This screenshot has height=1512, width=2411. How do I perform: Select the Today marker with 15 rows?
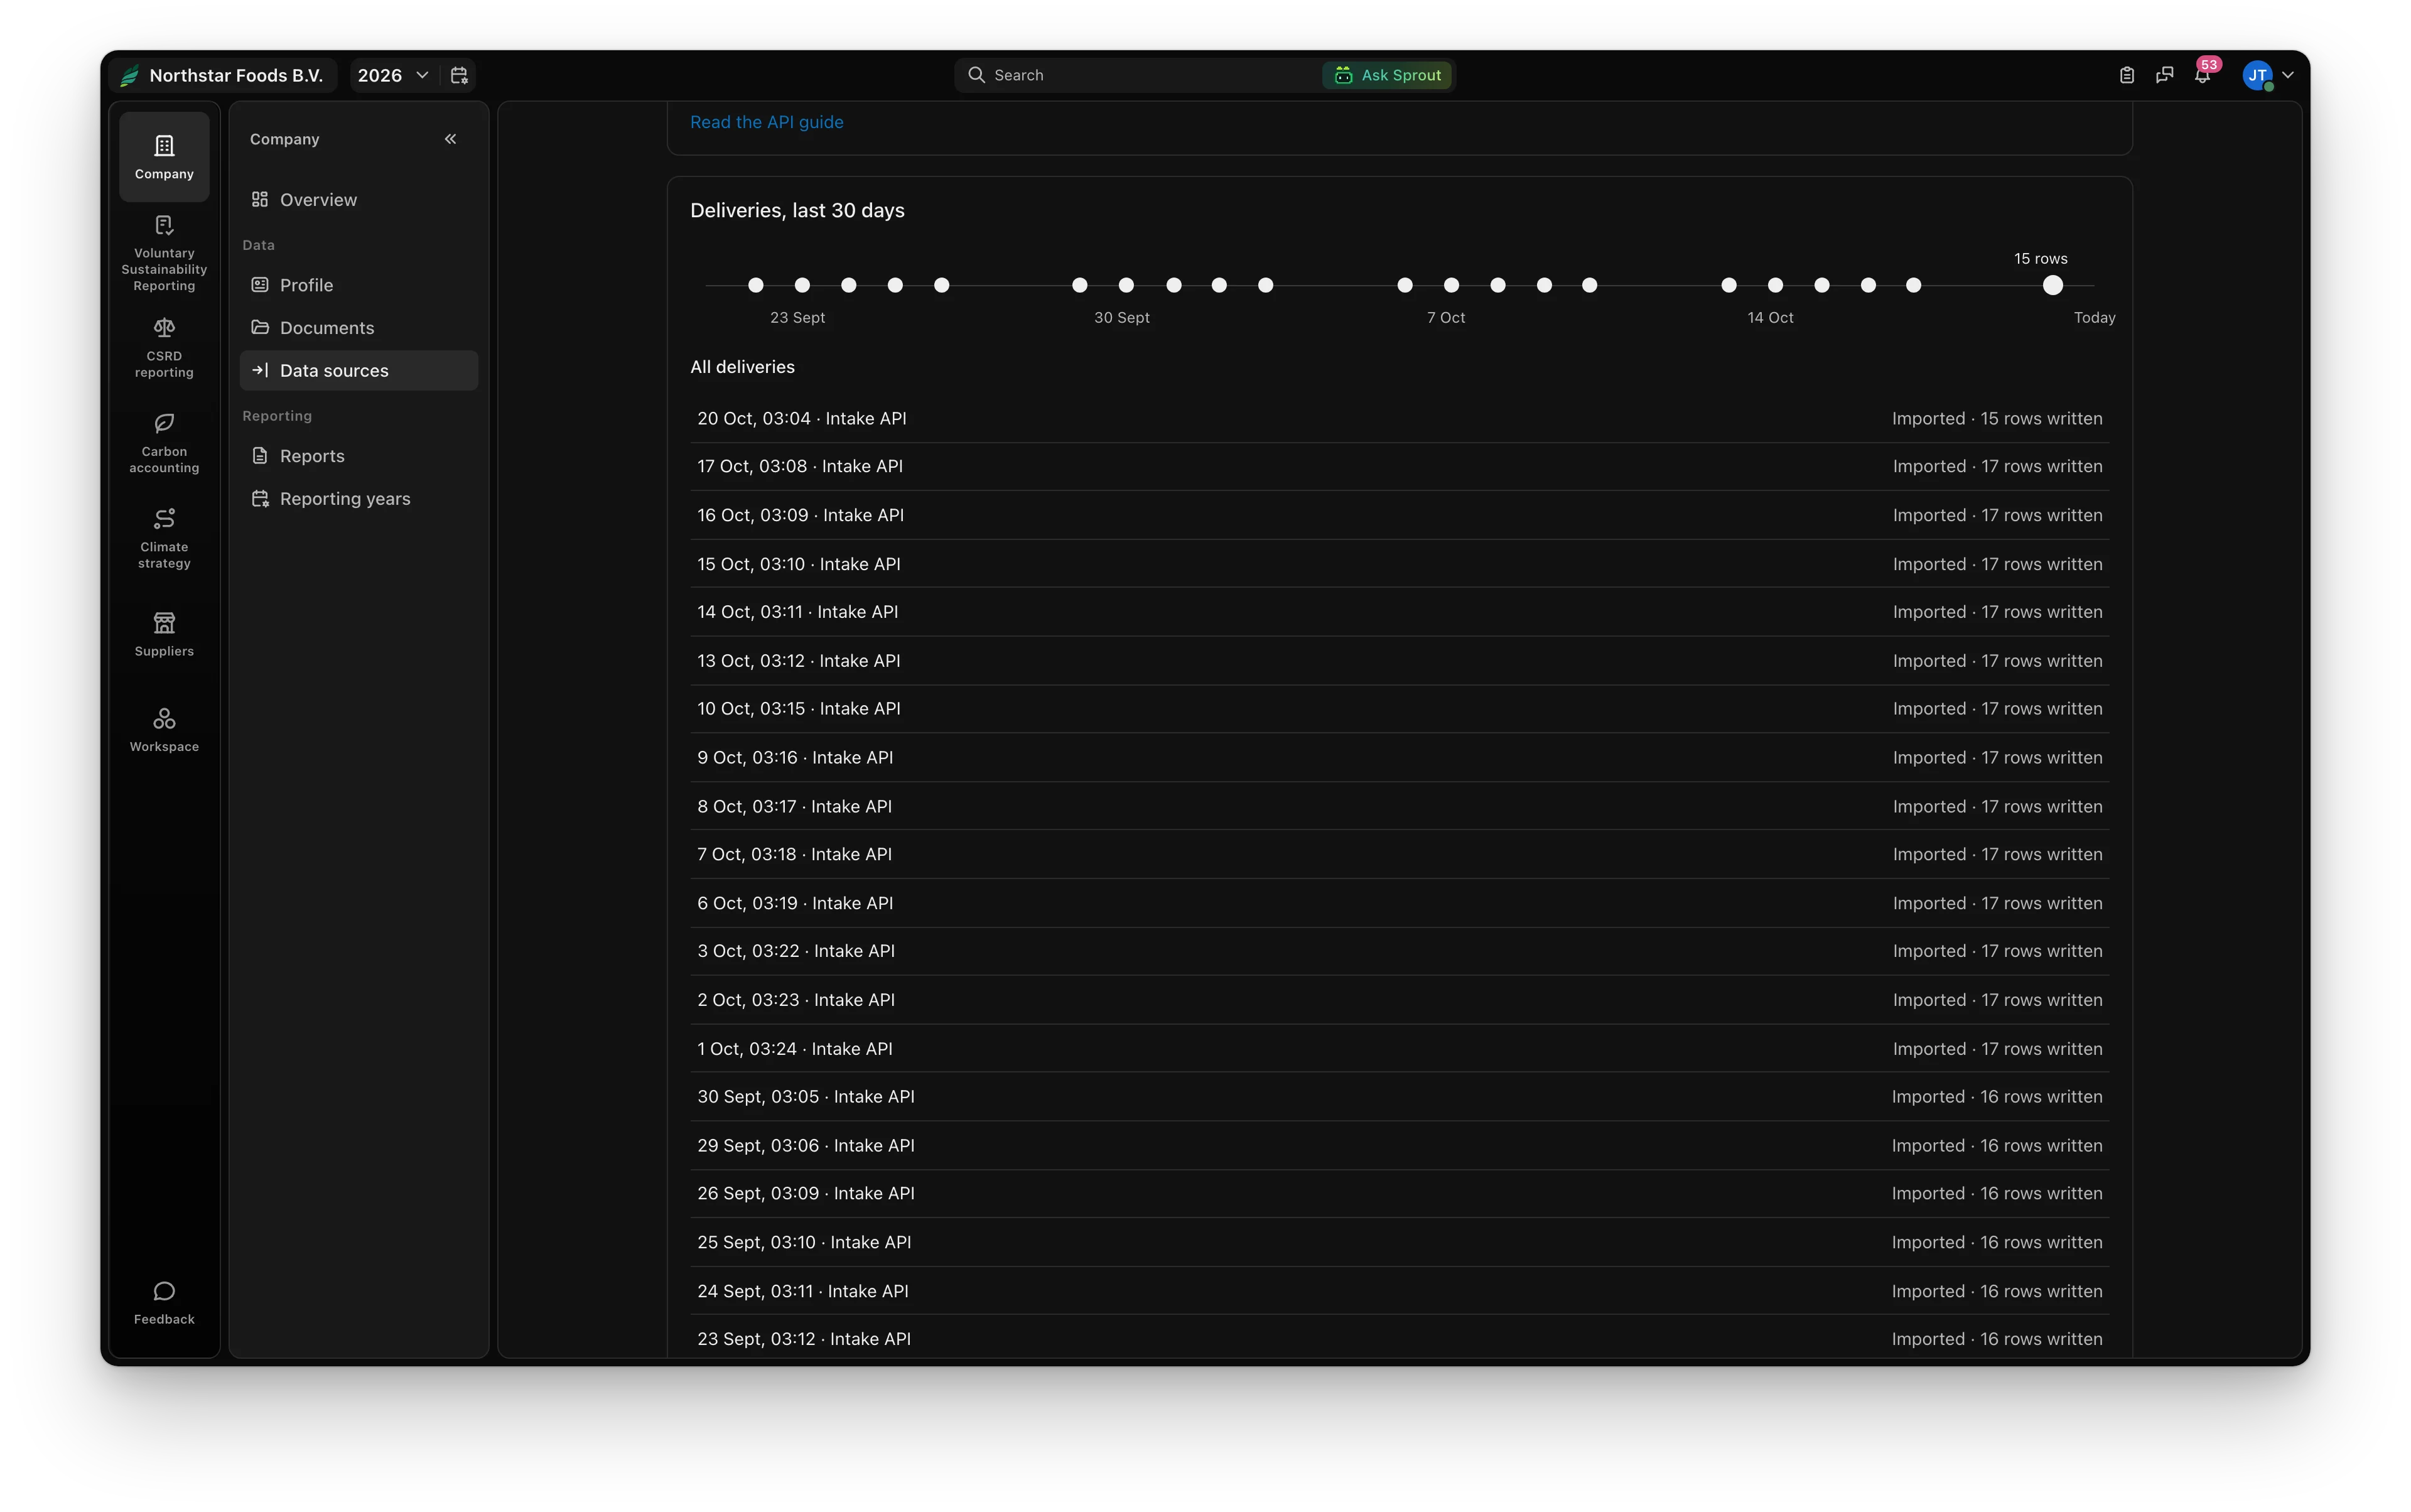tap(2053, 285)
